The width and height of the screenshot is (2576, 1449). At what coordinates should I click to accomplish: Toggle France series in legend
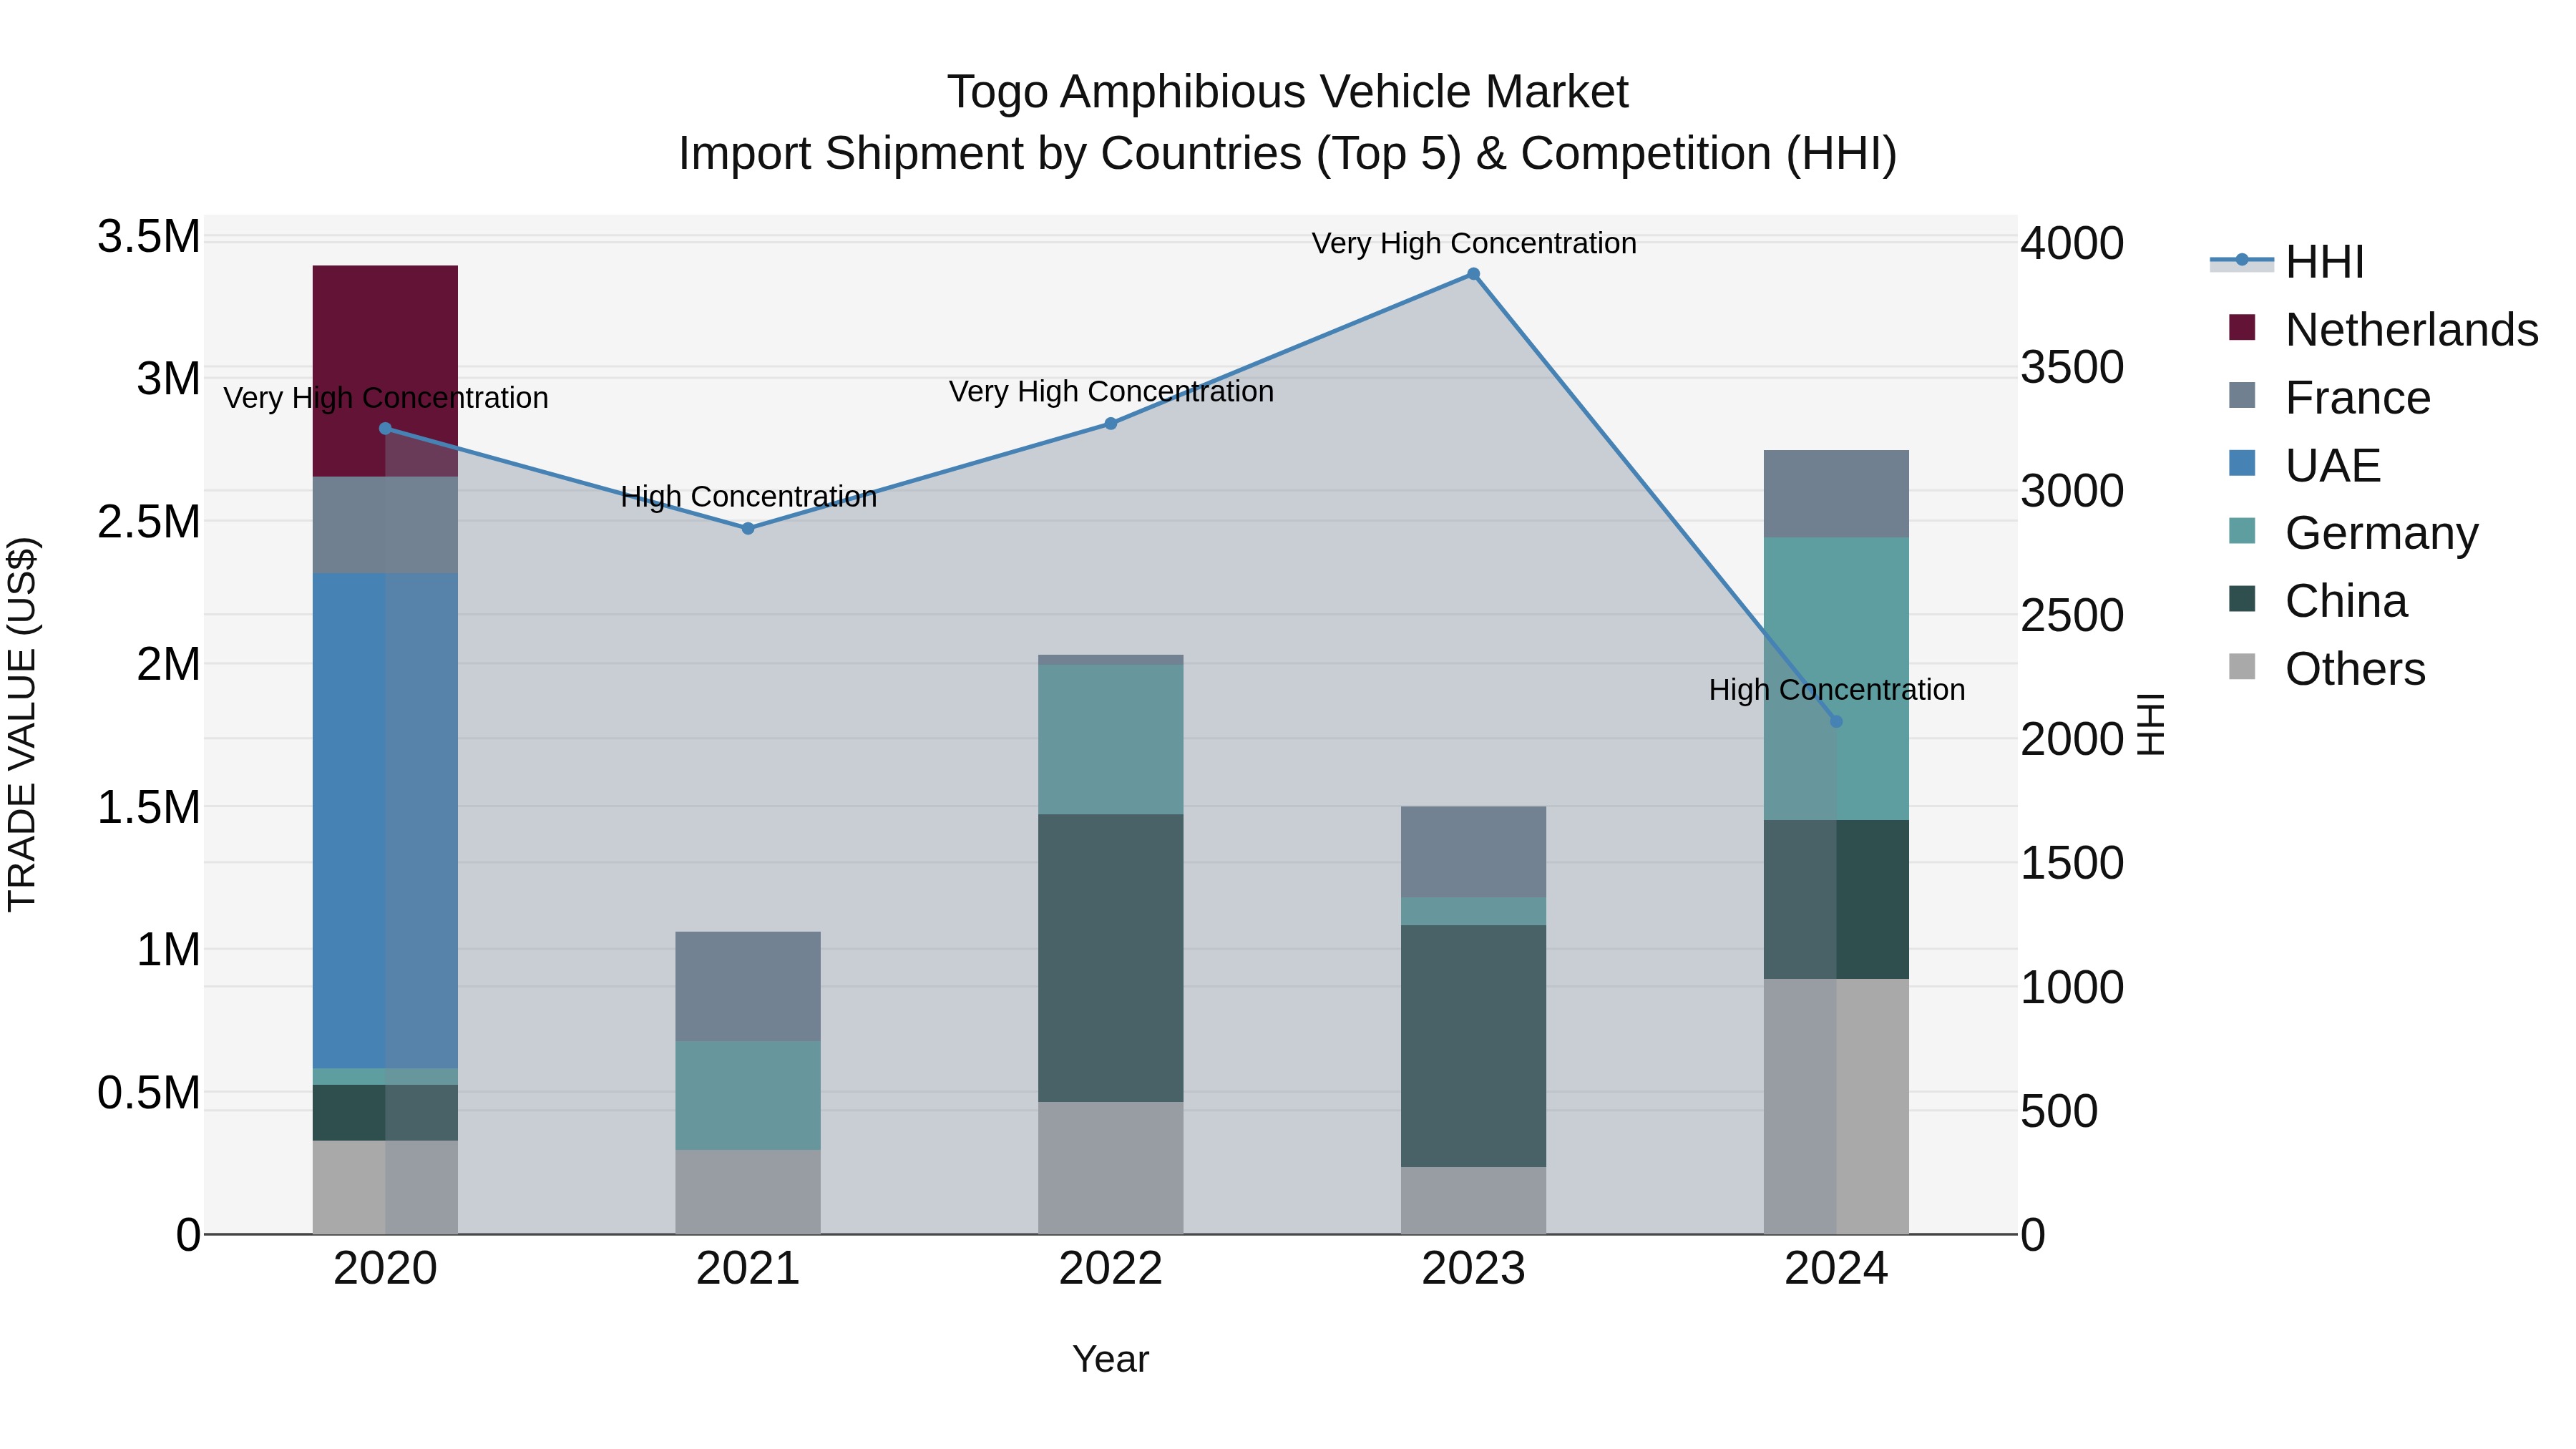click(2329, 397)
